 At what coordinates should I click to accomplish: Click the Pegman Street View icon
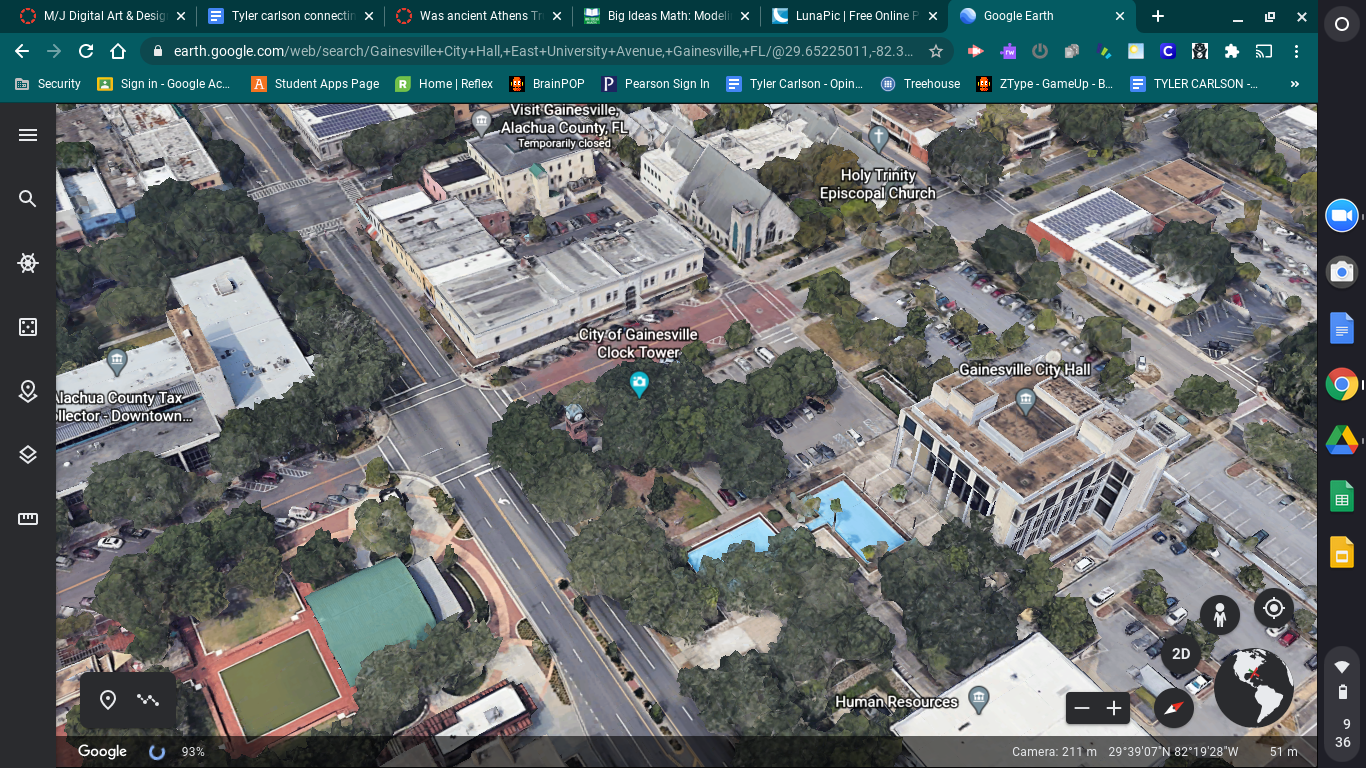[x=1220, y=615]
